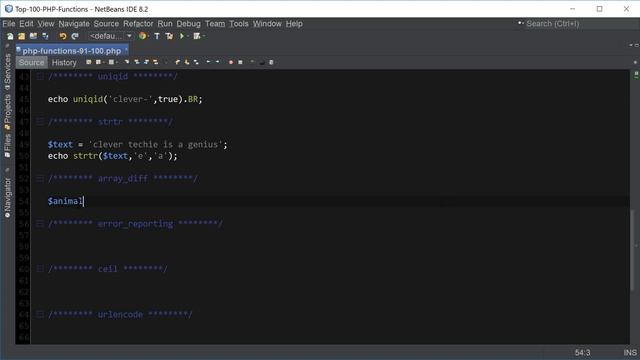Viewport: 640px width, 360px height.
Task: Open the Files side panel
Action: (7, 145)
